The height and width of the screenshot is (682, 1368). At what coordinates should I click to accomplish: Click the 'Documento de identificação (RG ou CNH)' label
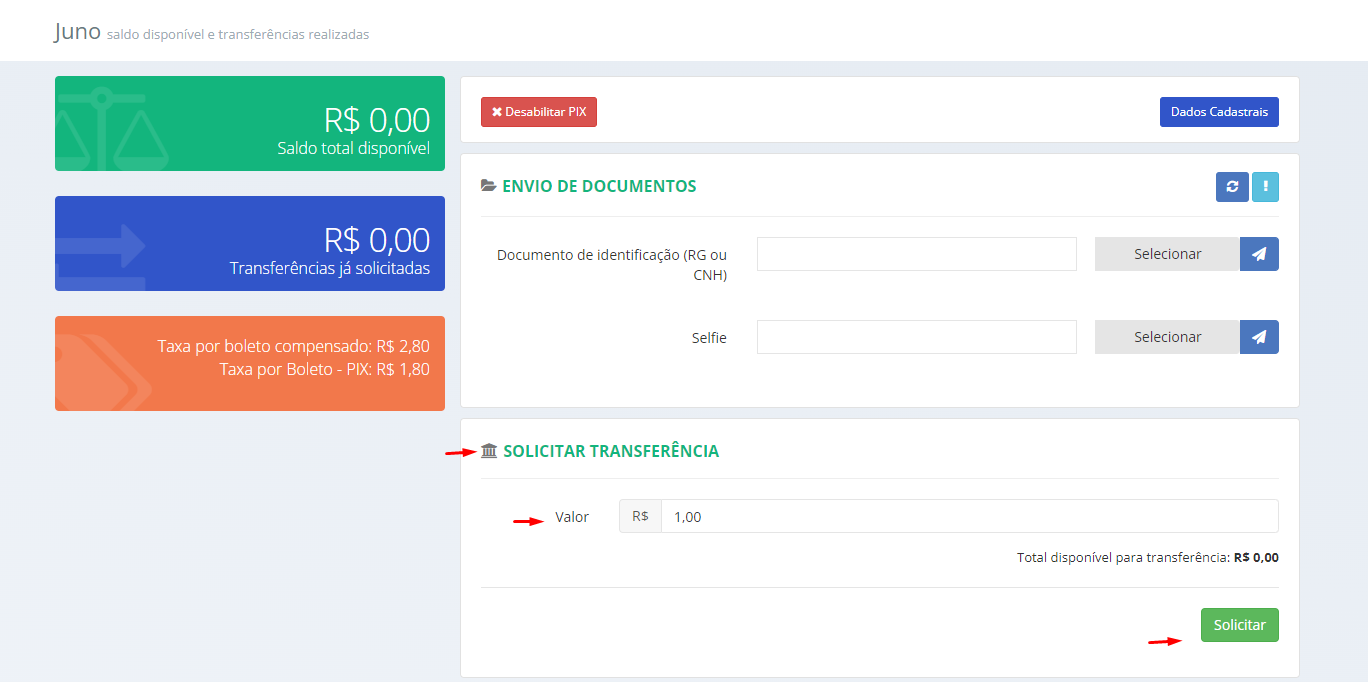click(x=611, y=265)
